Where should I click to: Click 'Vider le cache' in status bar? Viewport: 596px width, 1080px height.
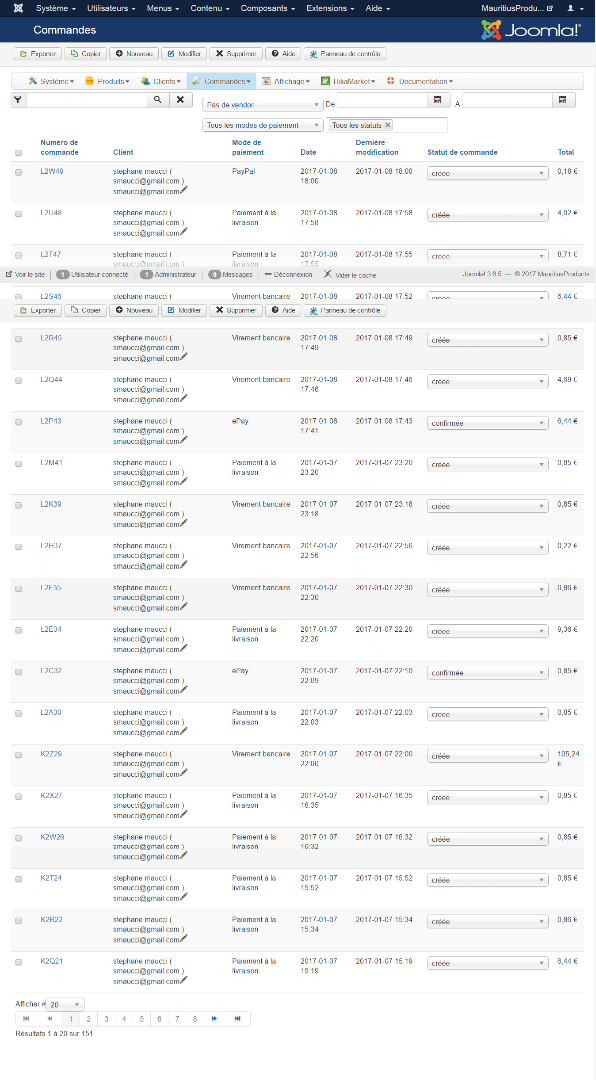pyautogui.click(x=350, y=275)
